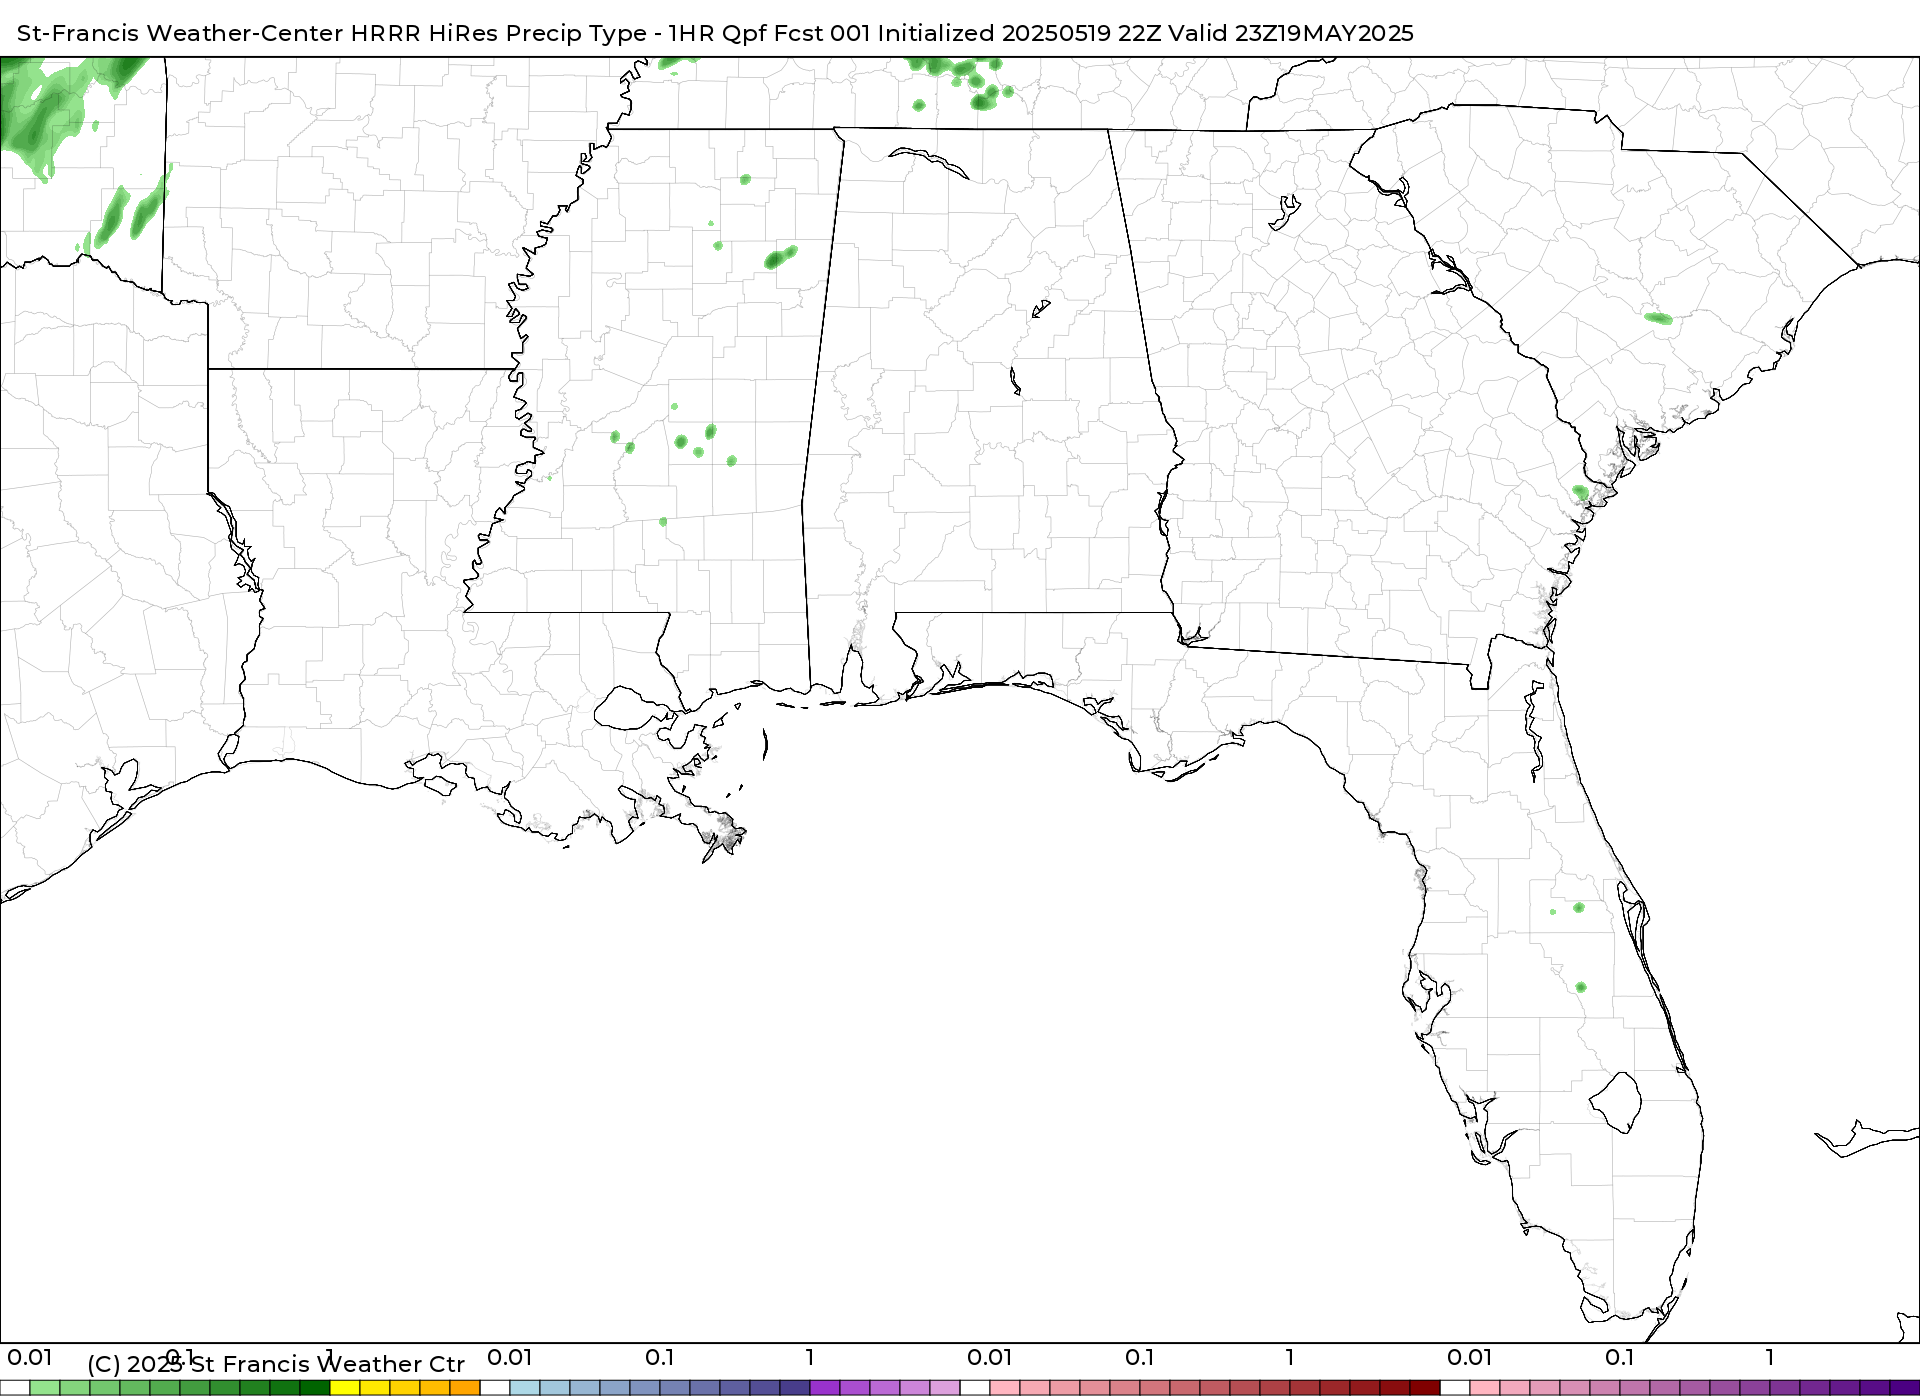Click the Lake Pontchartrain outline in Louisiana
This screenshot has width=1920, height=1400.
[x=633, y=708]
